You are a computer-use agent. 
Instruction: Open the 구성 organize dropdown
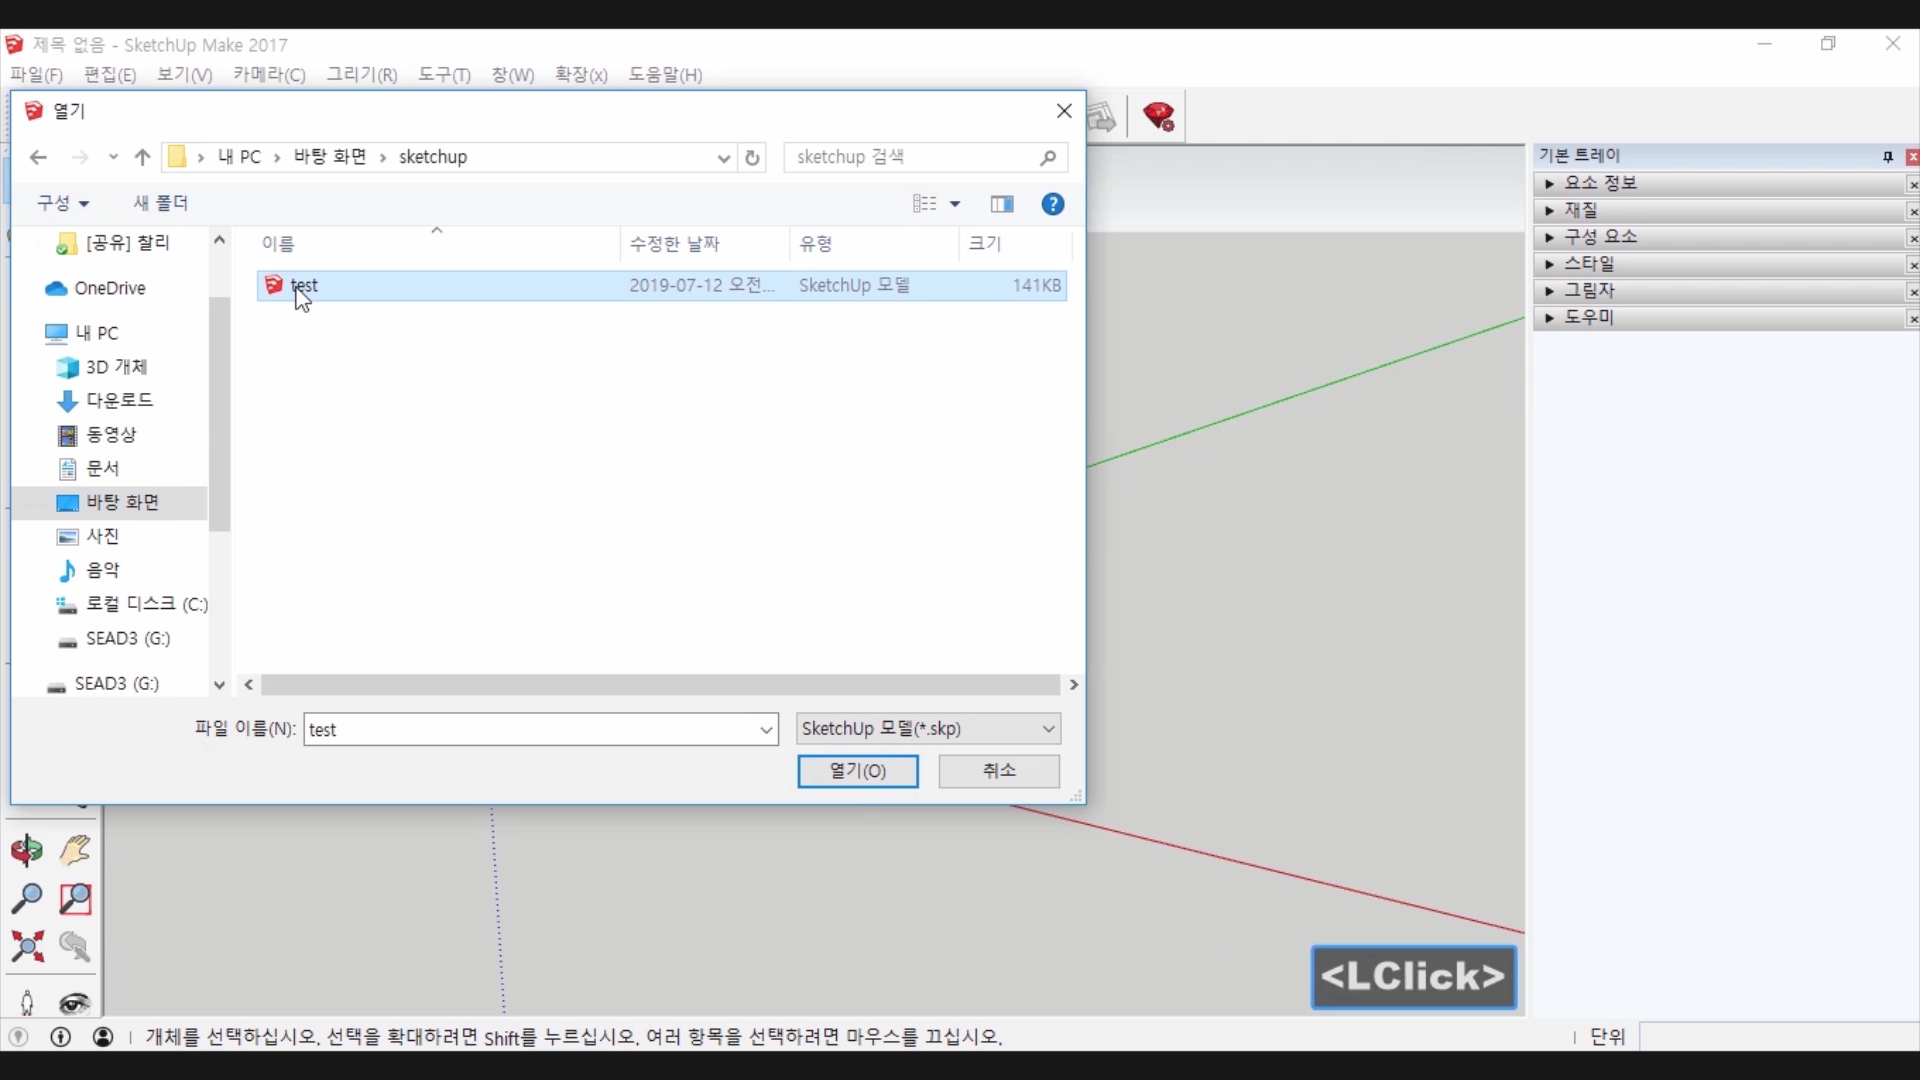point(62,203)
